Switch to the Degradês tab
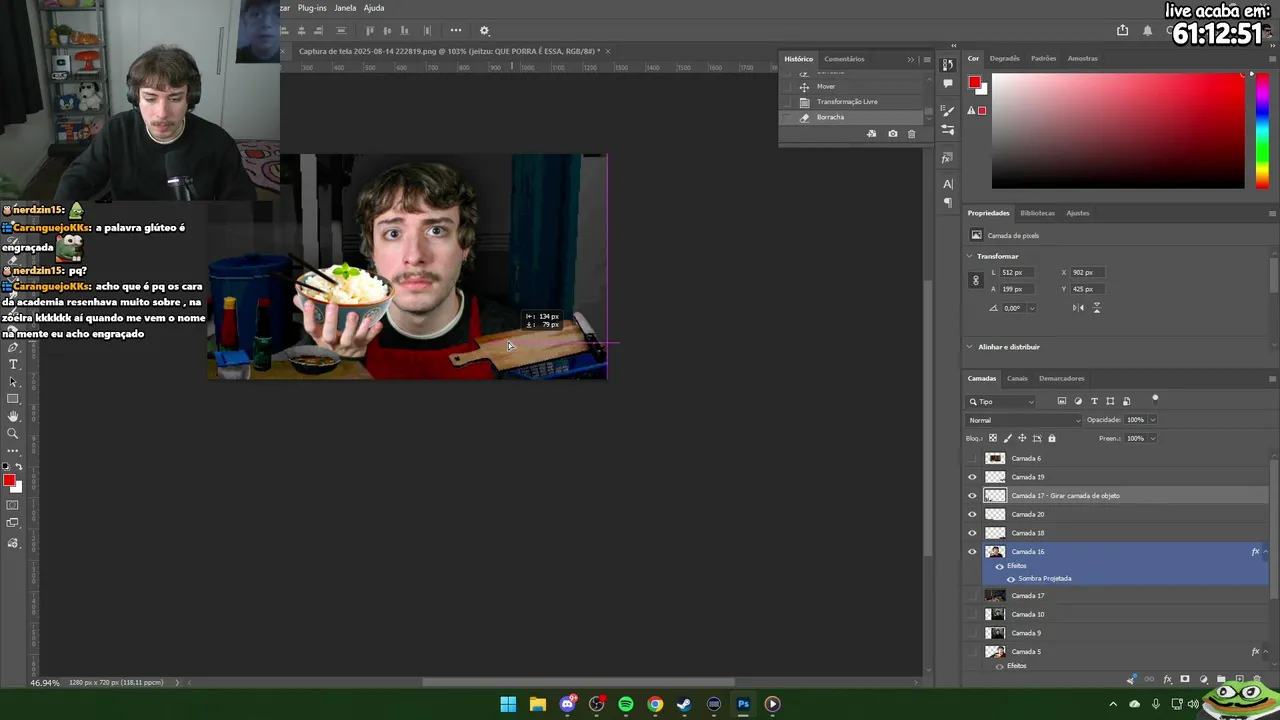This screenshot has width=1280, height=720. tap(1005, 58)
